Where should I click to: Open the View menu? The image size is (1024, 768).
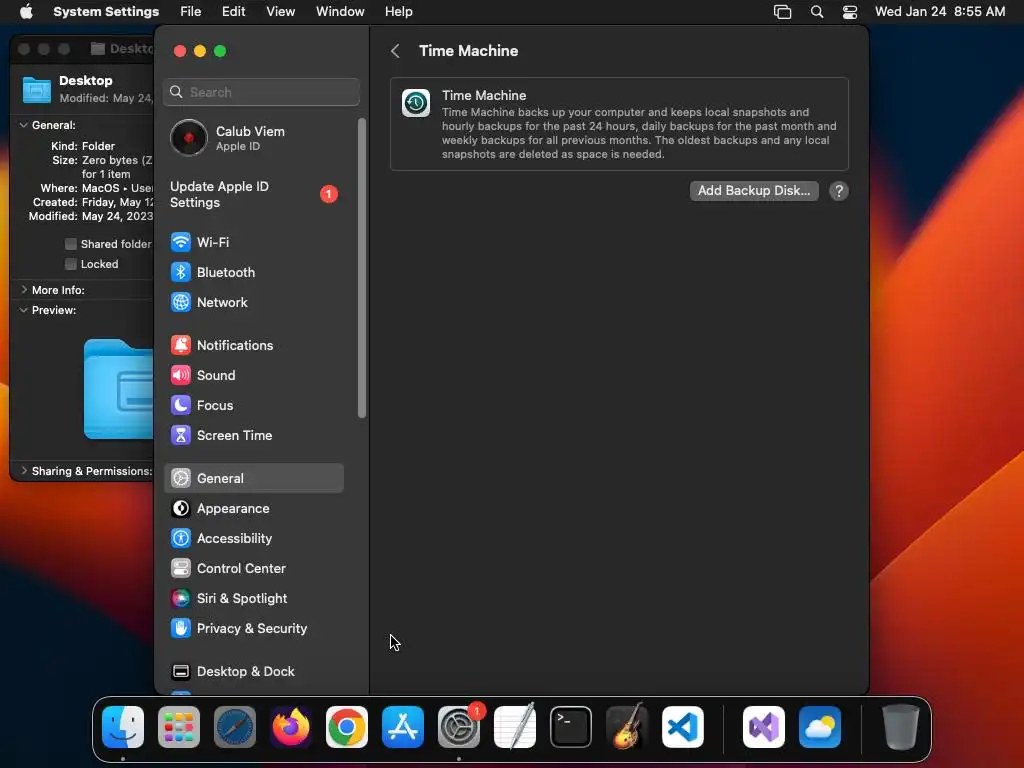[281, 12]
